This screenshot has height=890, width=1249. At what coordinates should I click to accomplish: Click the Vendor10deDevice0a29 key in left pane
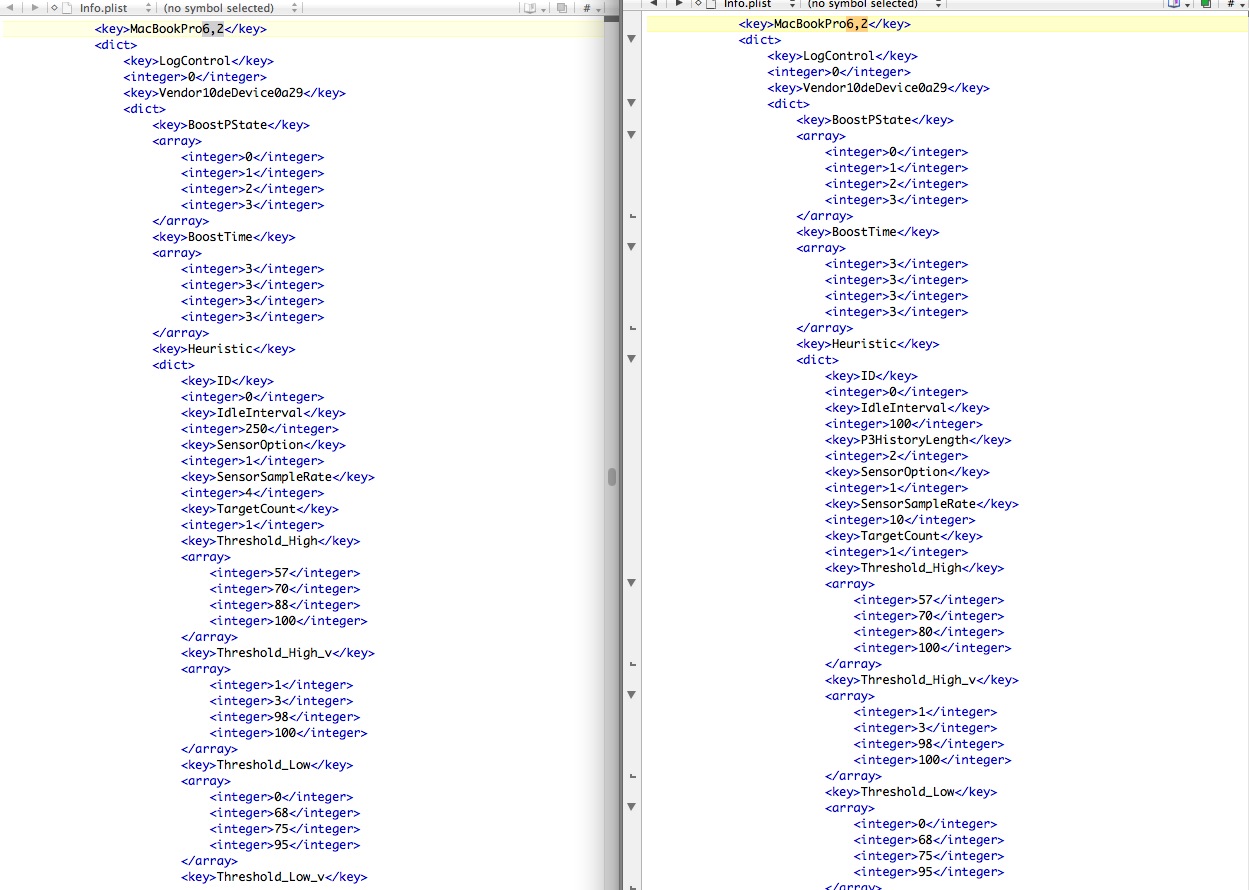235,93
